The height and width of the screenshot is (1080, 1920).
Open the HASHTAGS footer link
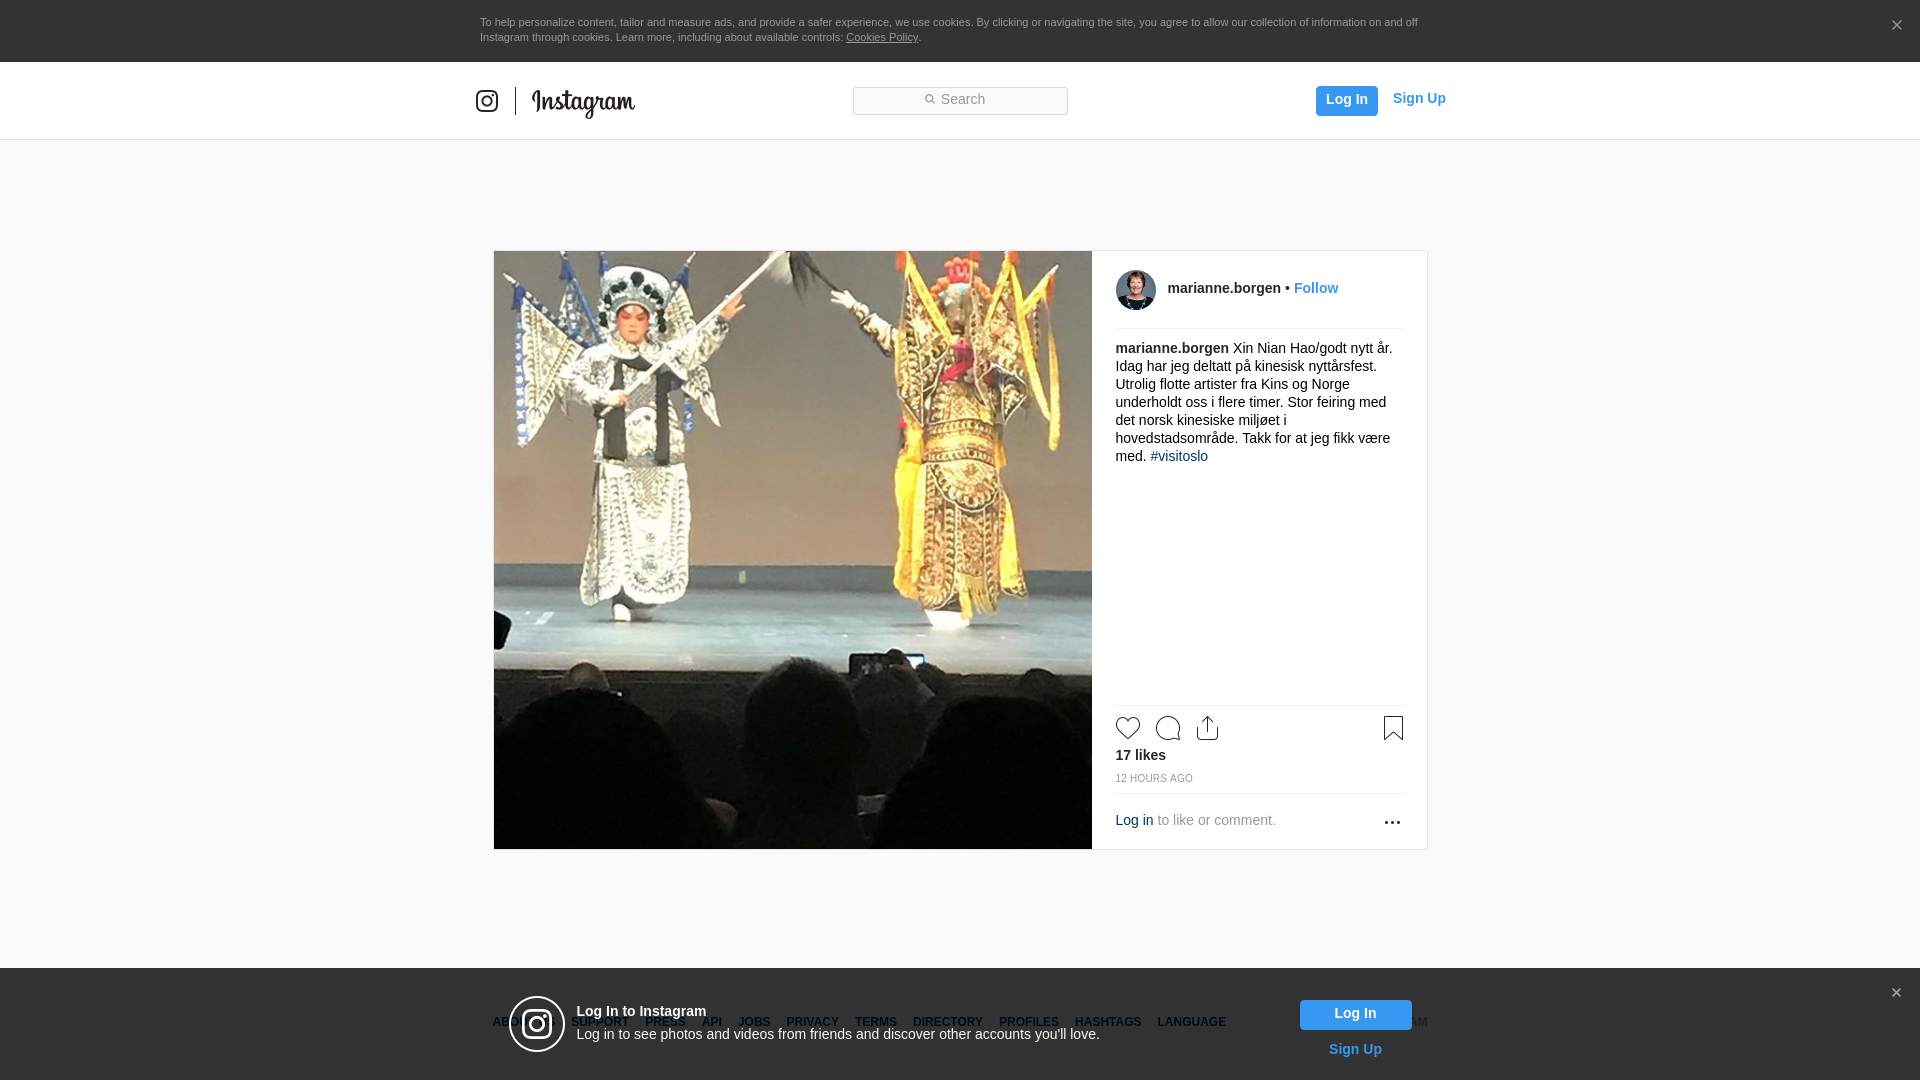point(1107,1022)
